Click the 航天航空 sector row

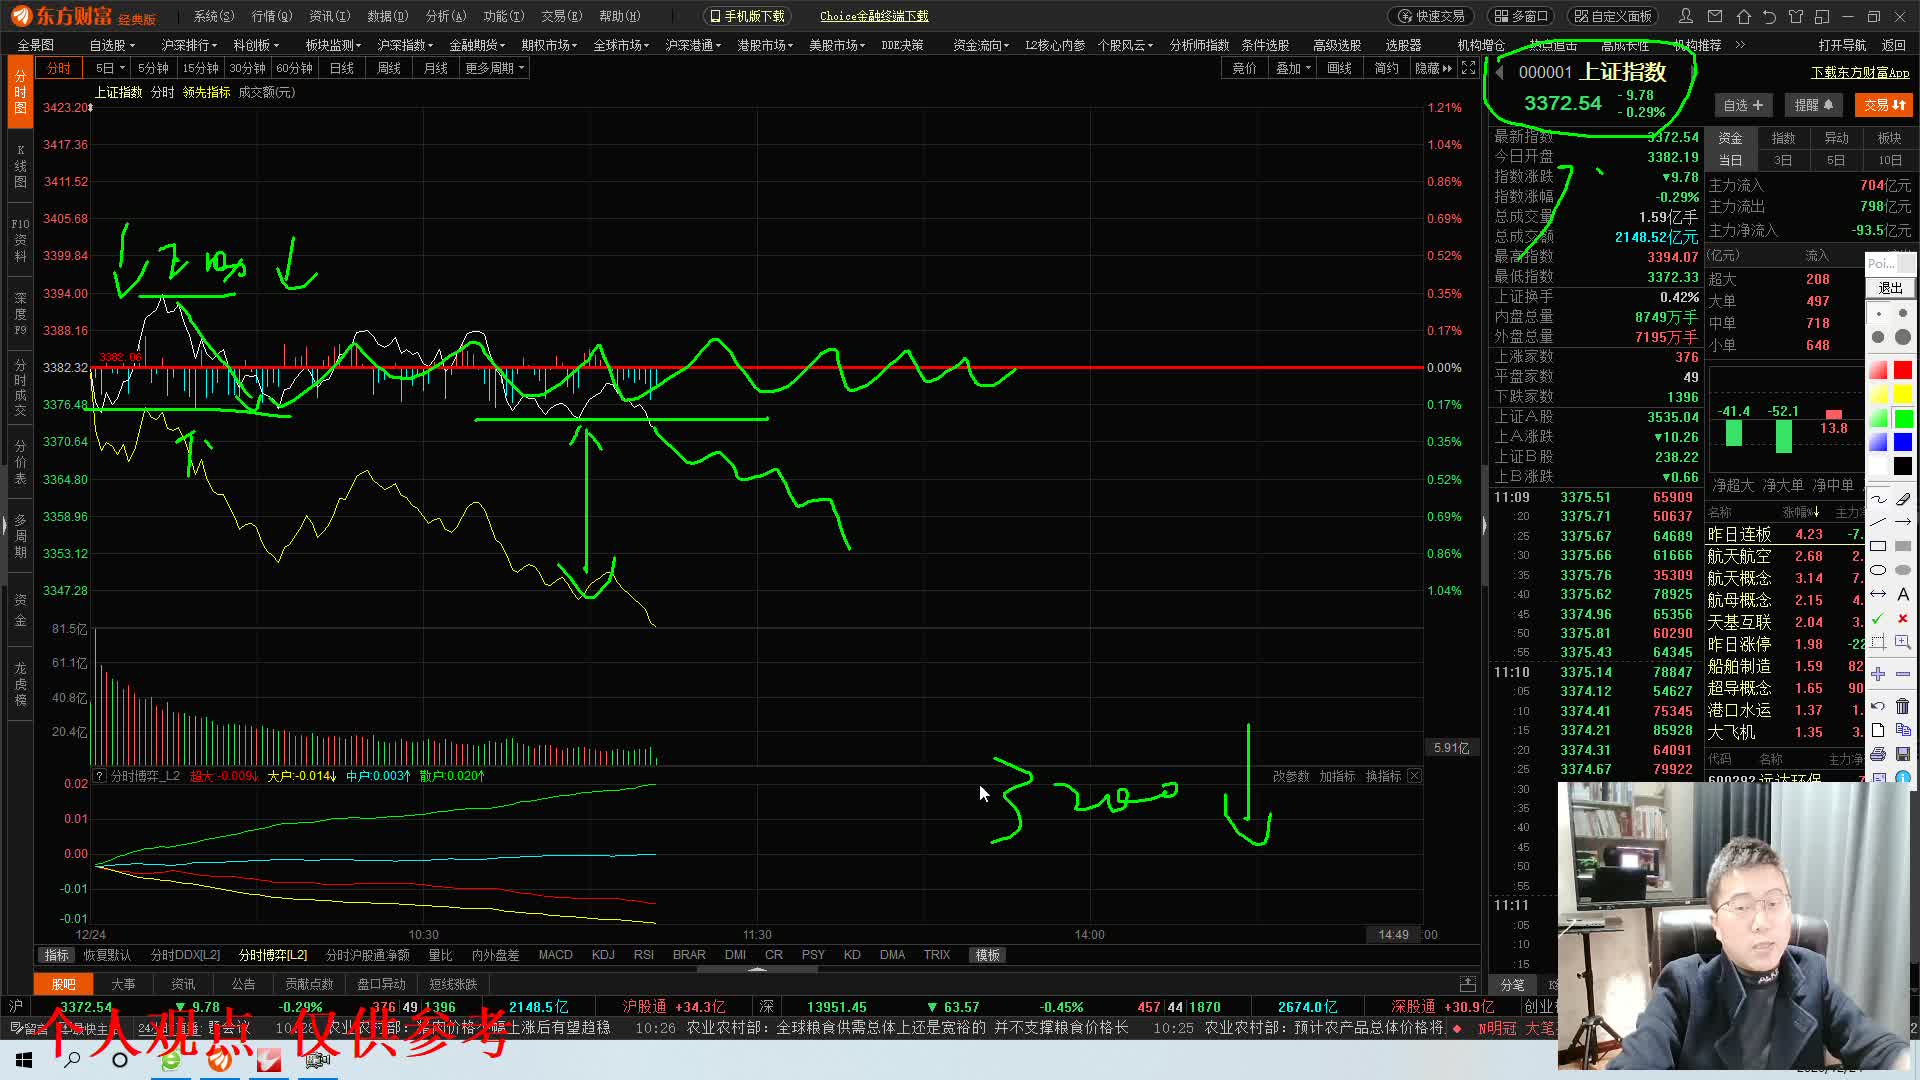point(1785,556)
